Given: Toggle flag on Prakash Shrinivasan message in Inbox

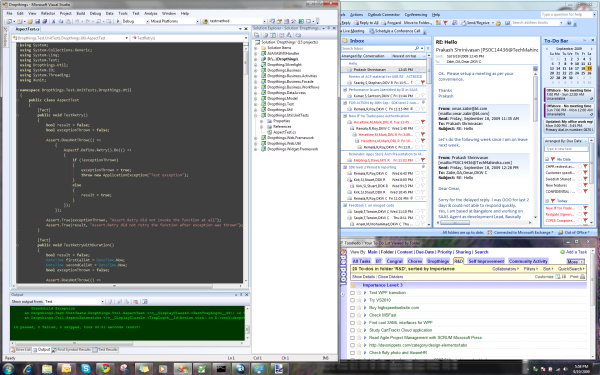Looking at the screenshot, I should pos(423,70).
